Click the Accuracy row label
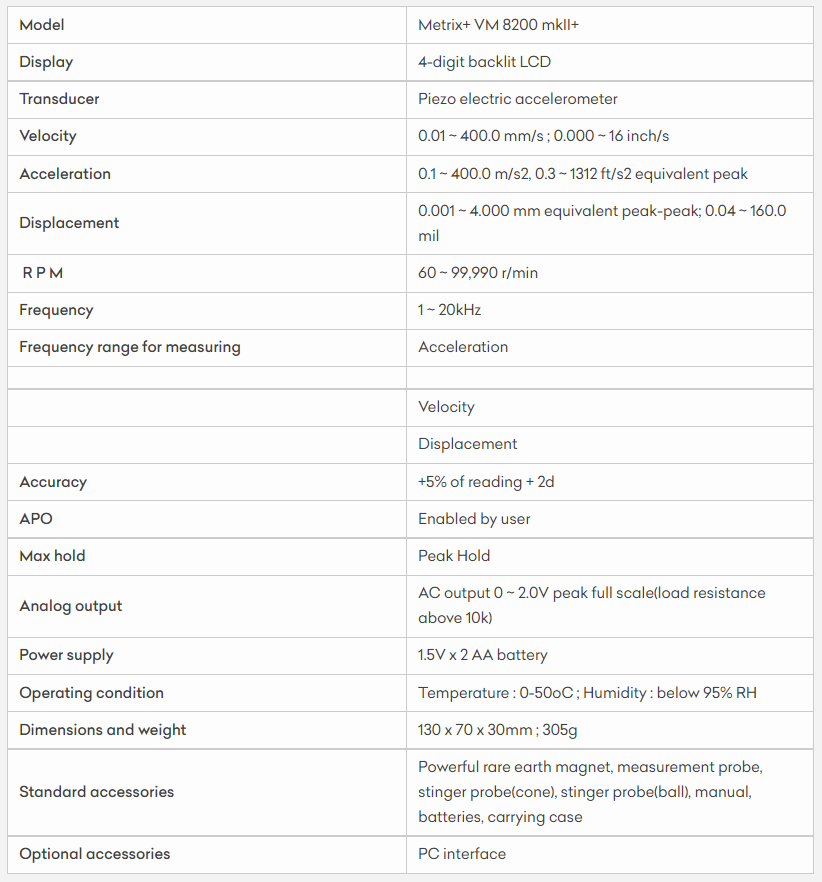Screen dimensions: 822x882 (x=53, y=482)
